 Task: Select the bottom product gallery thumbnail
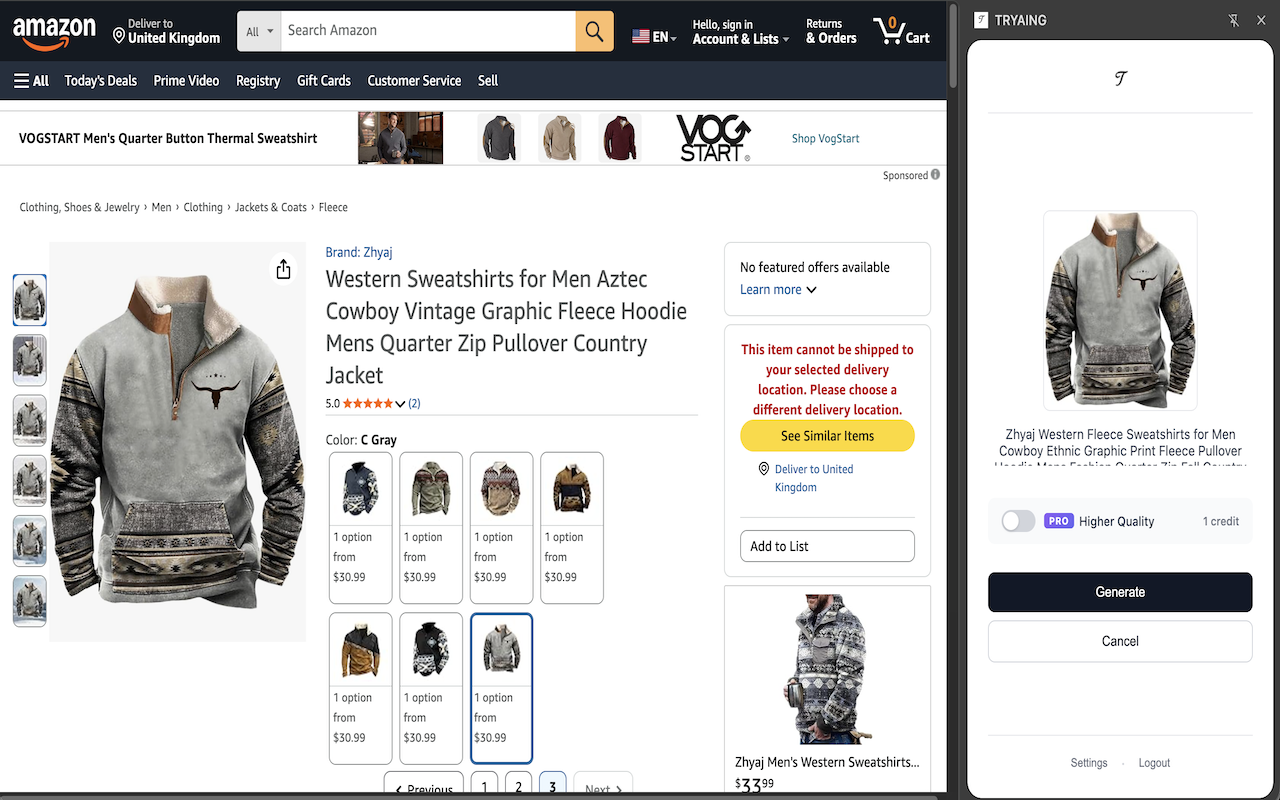[29, 601]
